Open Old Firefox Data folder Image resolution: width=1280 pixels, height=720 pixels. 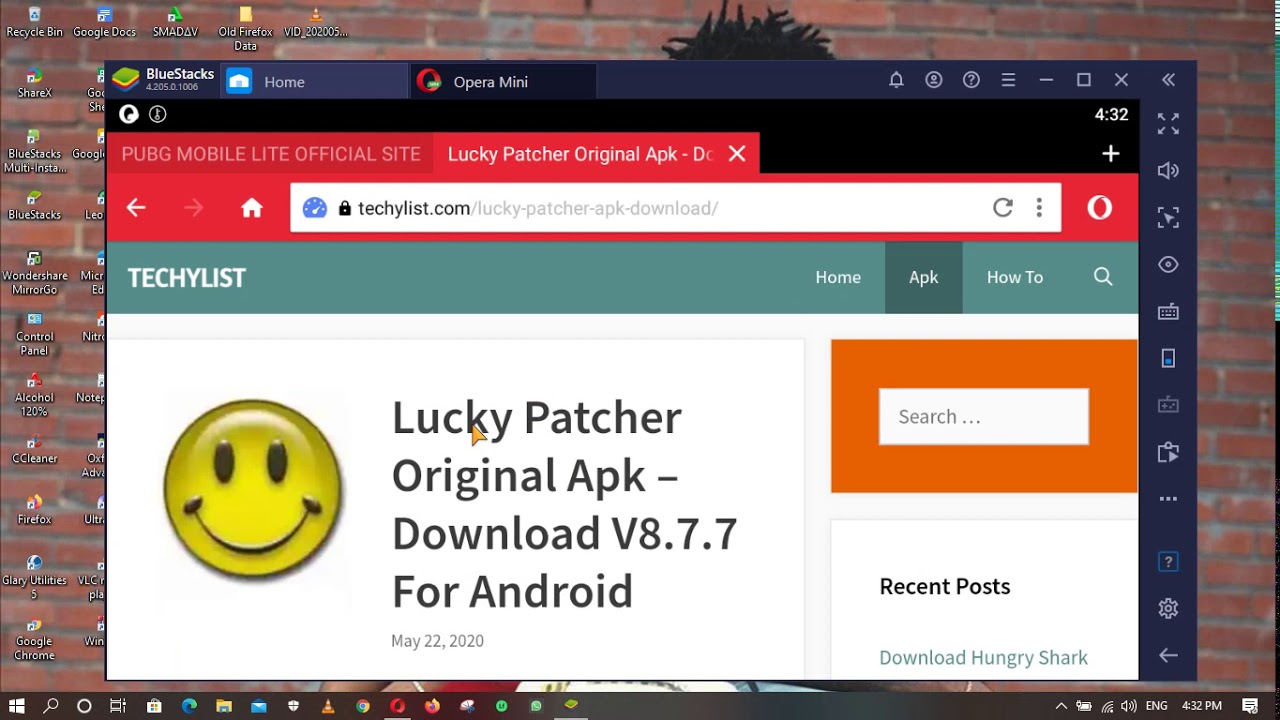tap(246, 29)
